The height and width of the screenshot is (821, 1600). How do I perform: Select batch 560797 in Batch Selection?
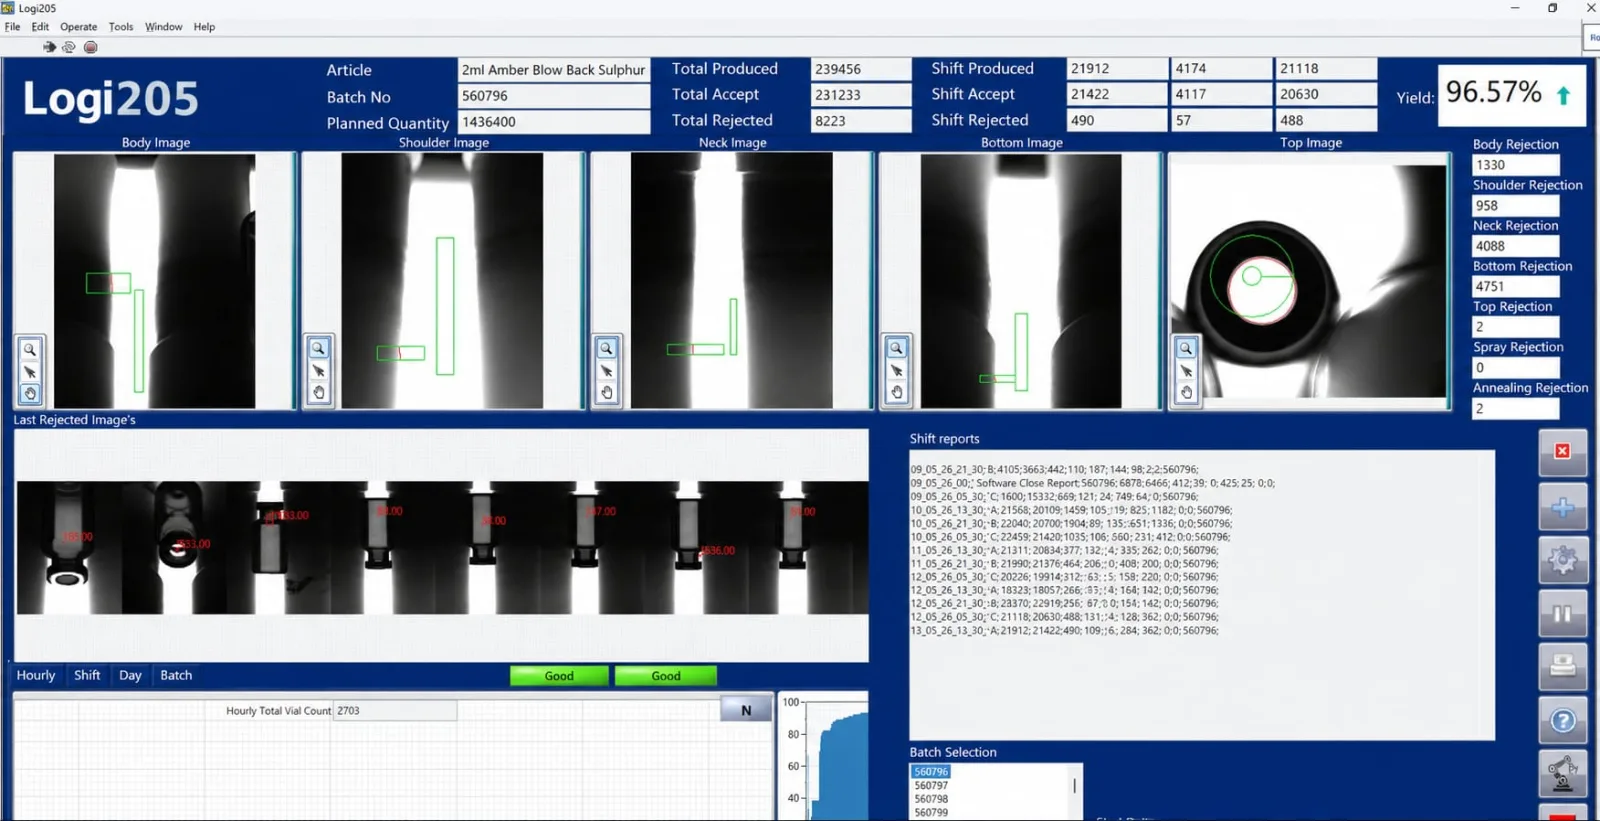(931, 786)
